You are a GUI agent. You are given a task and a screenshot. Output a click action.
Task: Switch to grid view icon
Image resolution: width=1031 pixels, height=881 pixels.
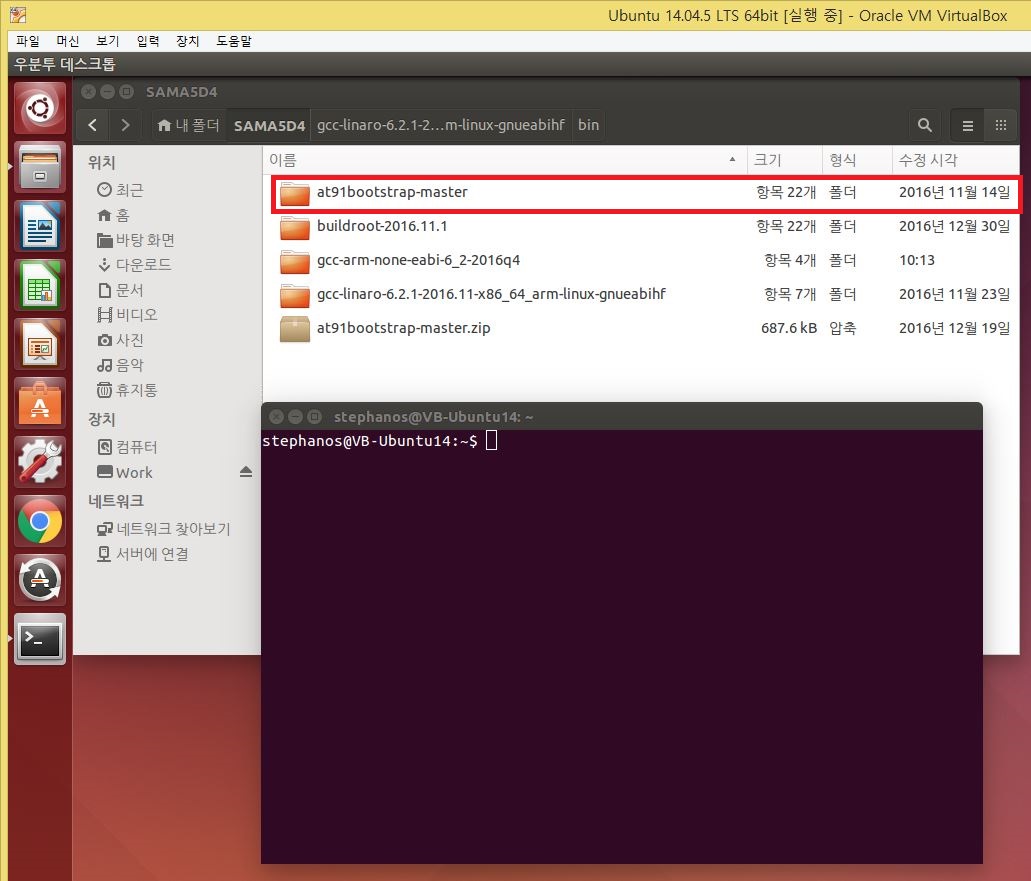1000,125
